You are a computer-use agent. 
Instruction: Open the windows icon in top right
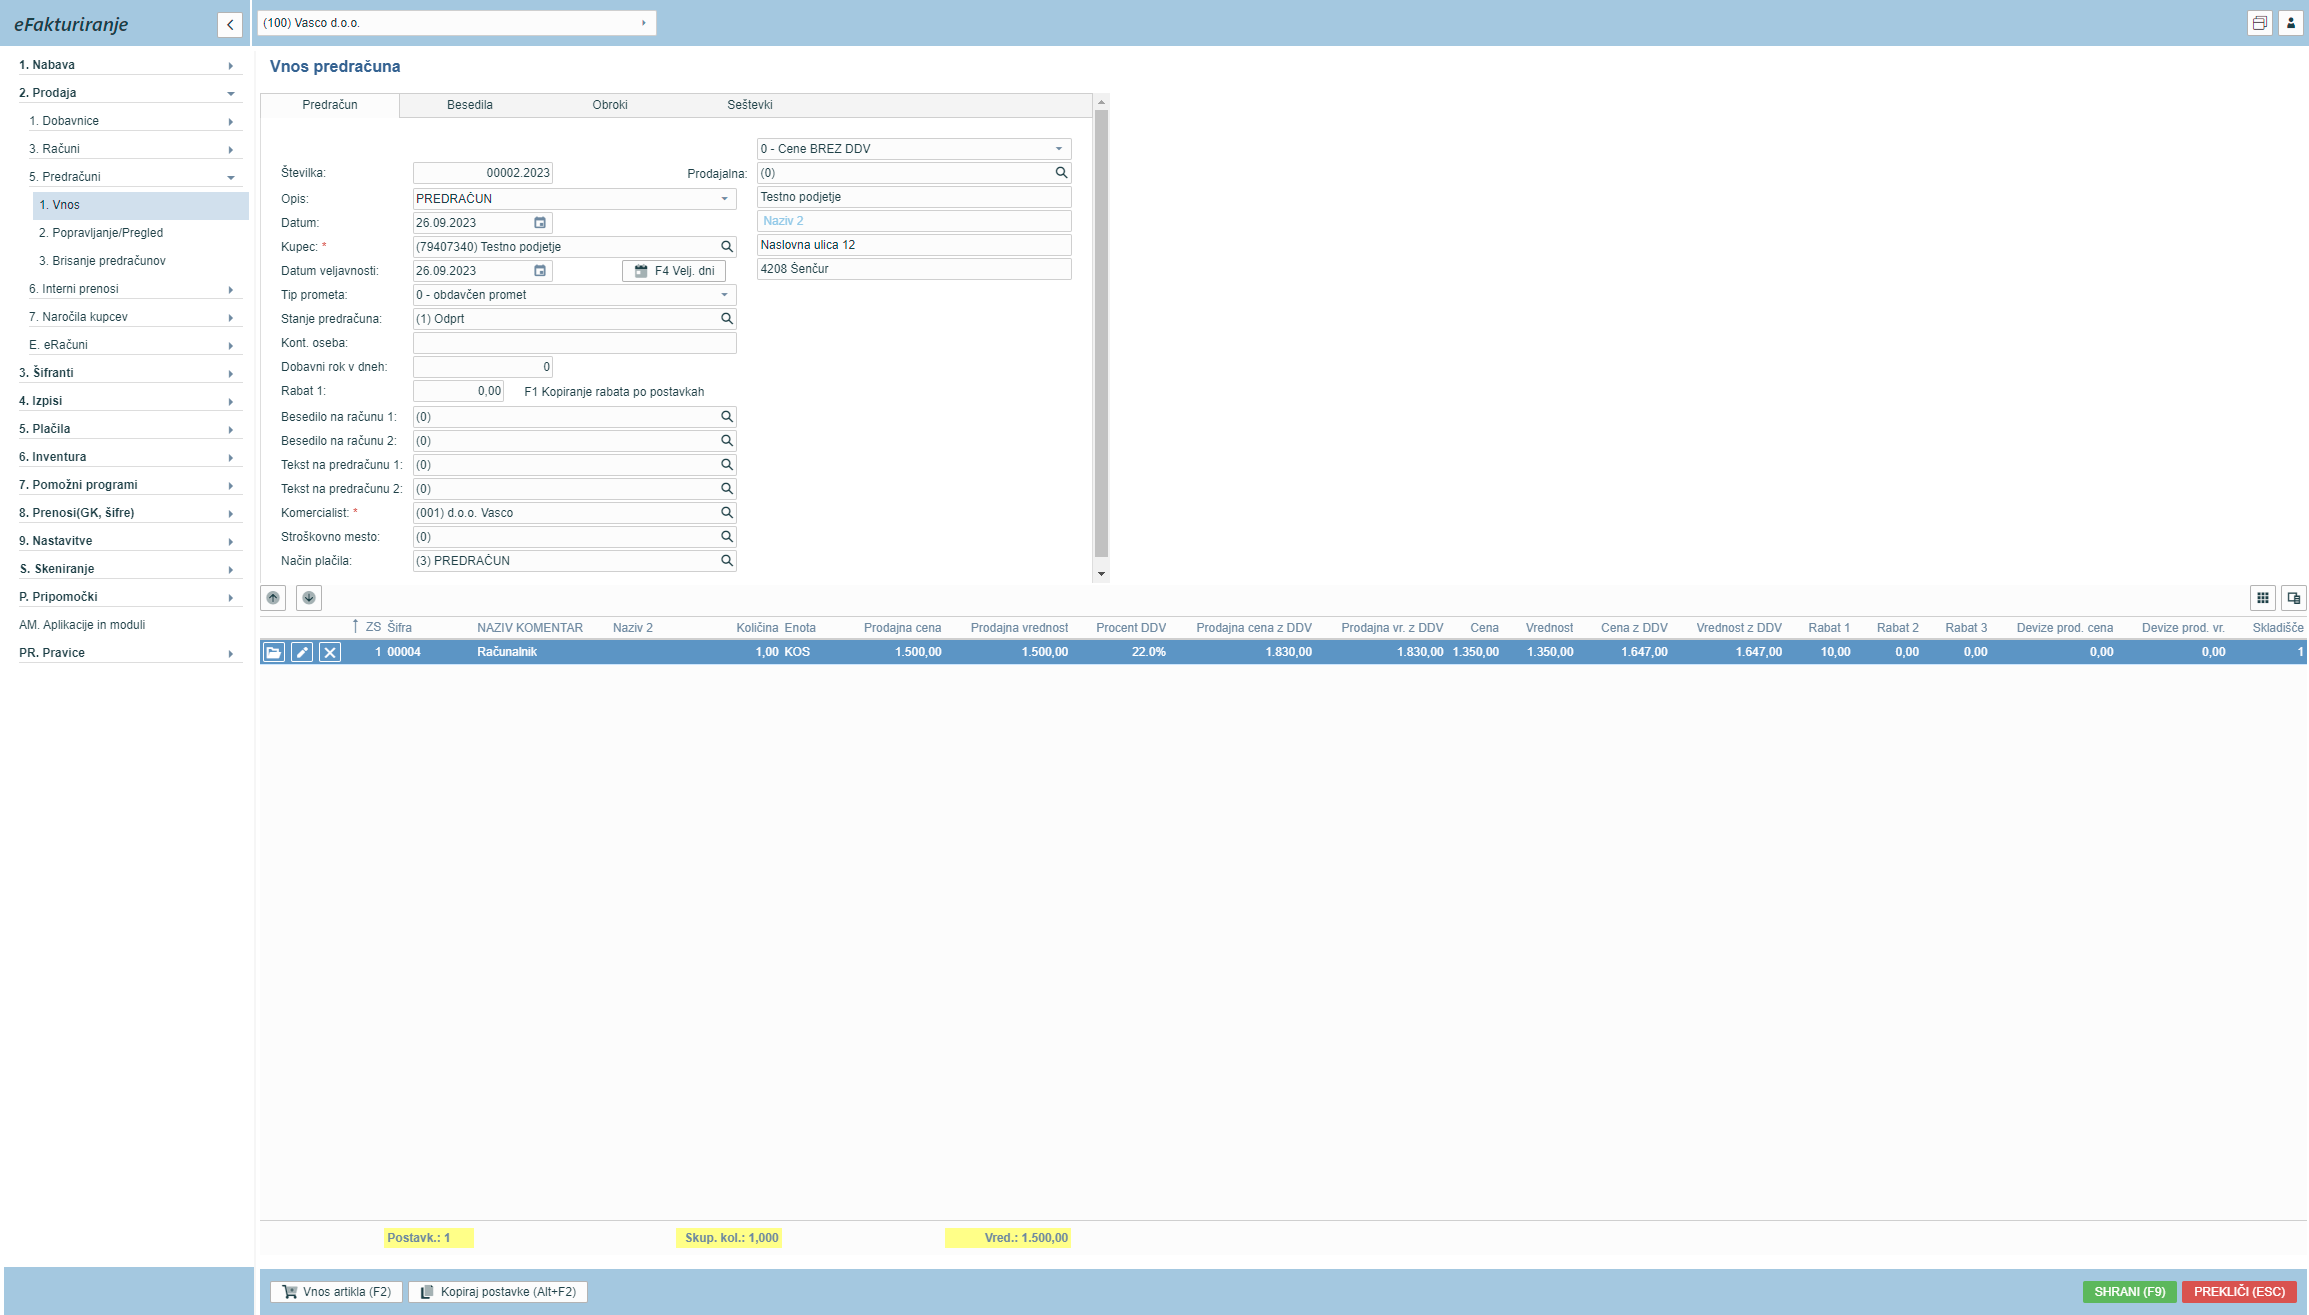tap(2260, 23)
